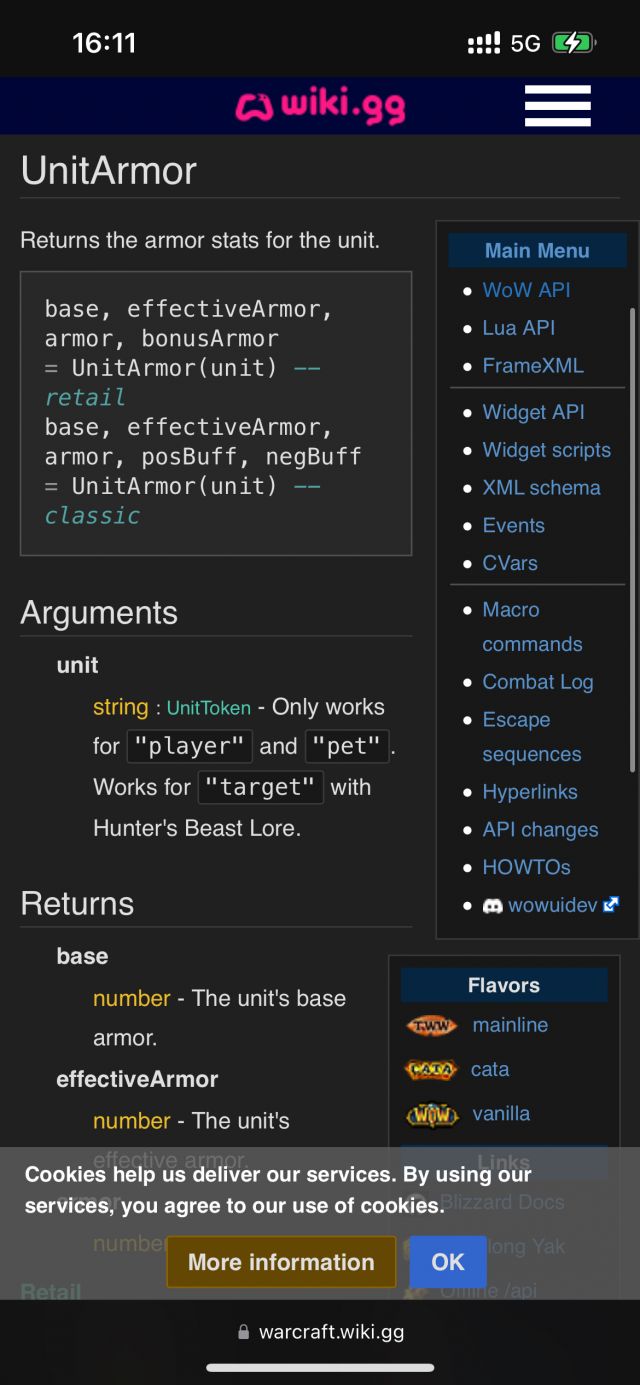Follow the UnitToken type link
Screen dimensions: 640x1385
(x=208, y=708)
